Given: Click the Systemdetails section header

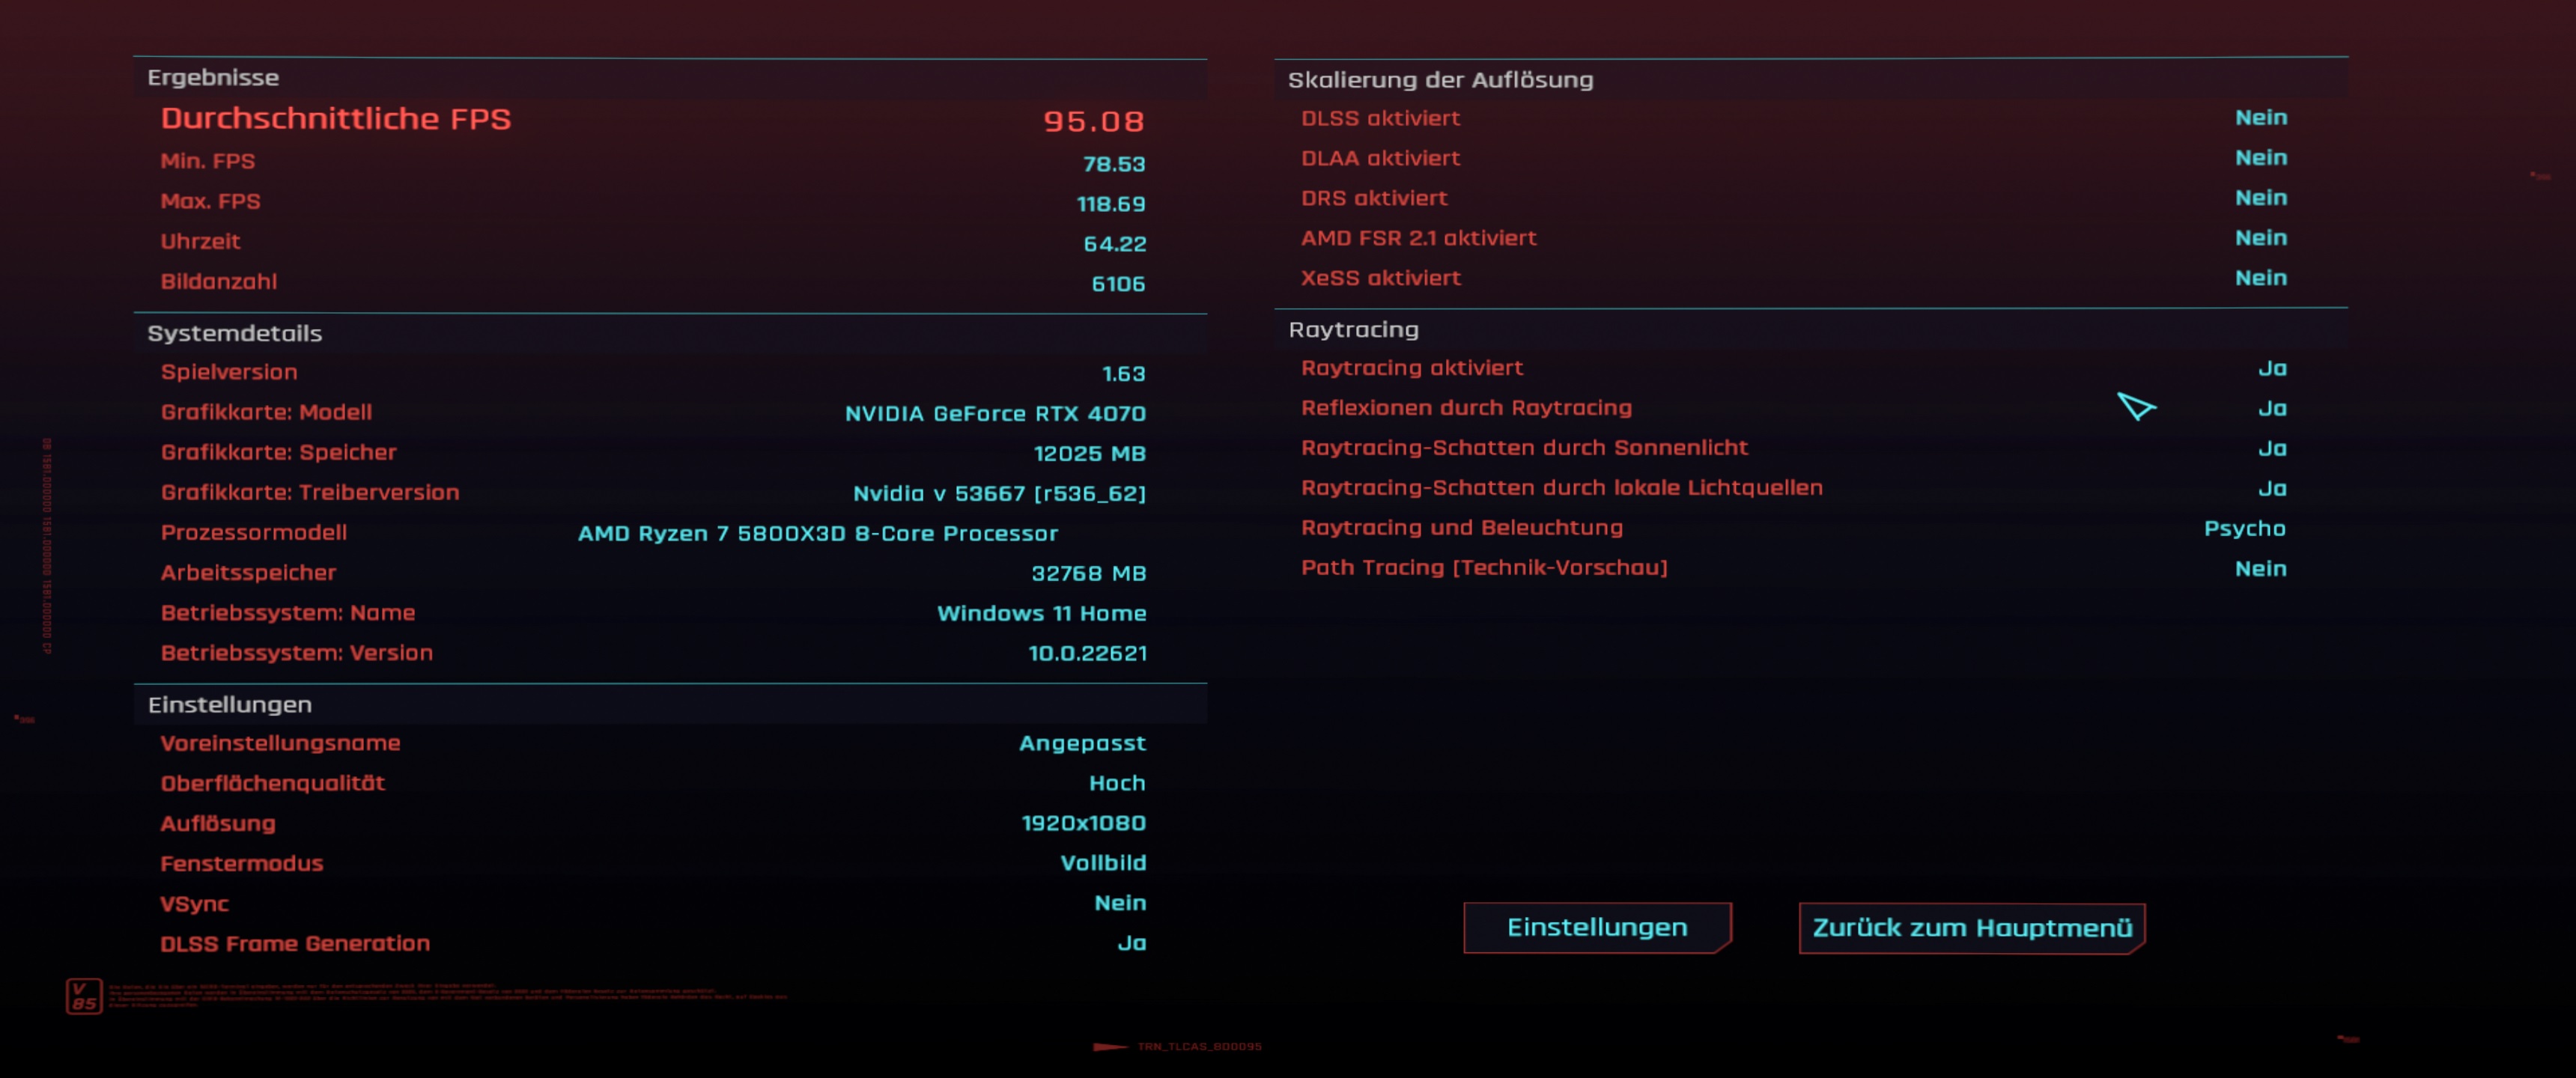Looking at the screenshot, I should [x=234, y=333].
